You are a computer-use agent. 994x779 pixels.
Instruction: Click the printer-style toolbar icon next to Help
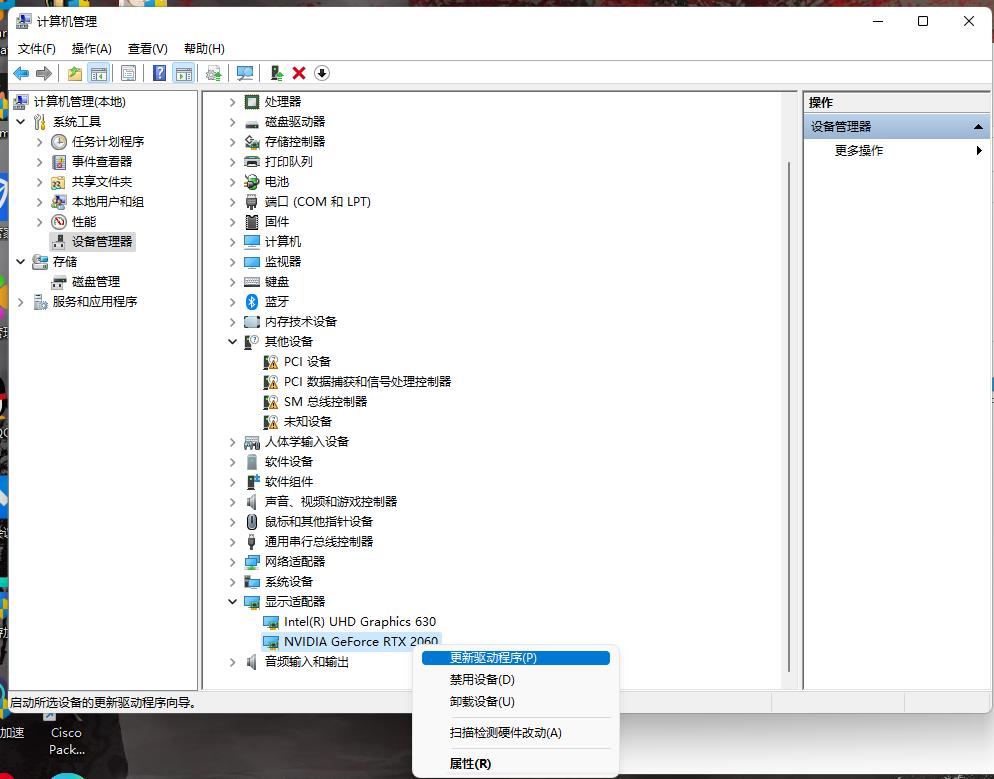click(214, 74)
